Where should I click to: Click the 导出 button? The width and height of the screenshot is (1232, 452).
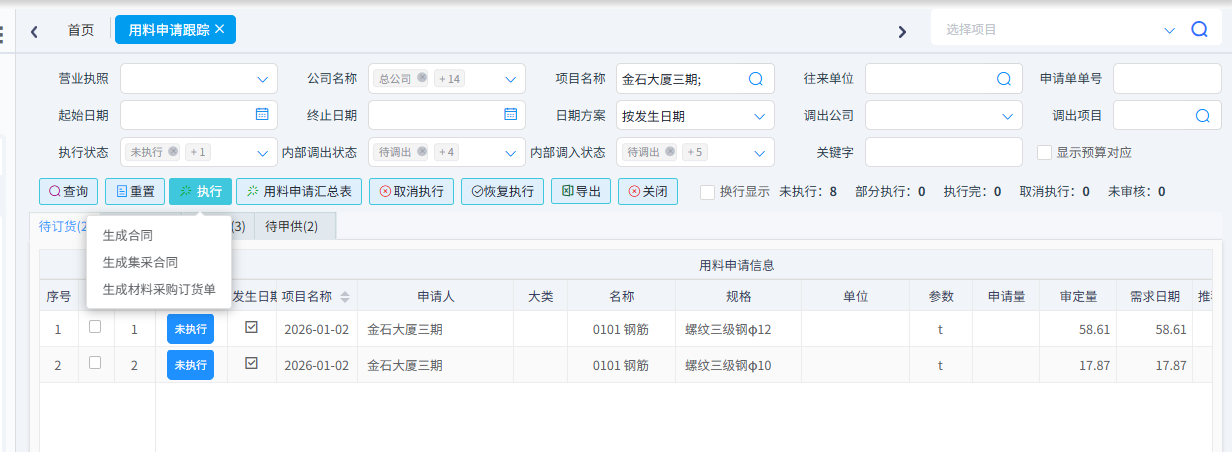(581, 191)
